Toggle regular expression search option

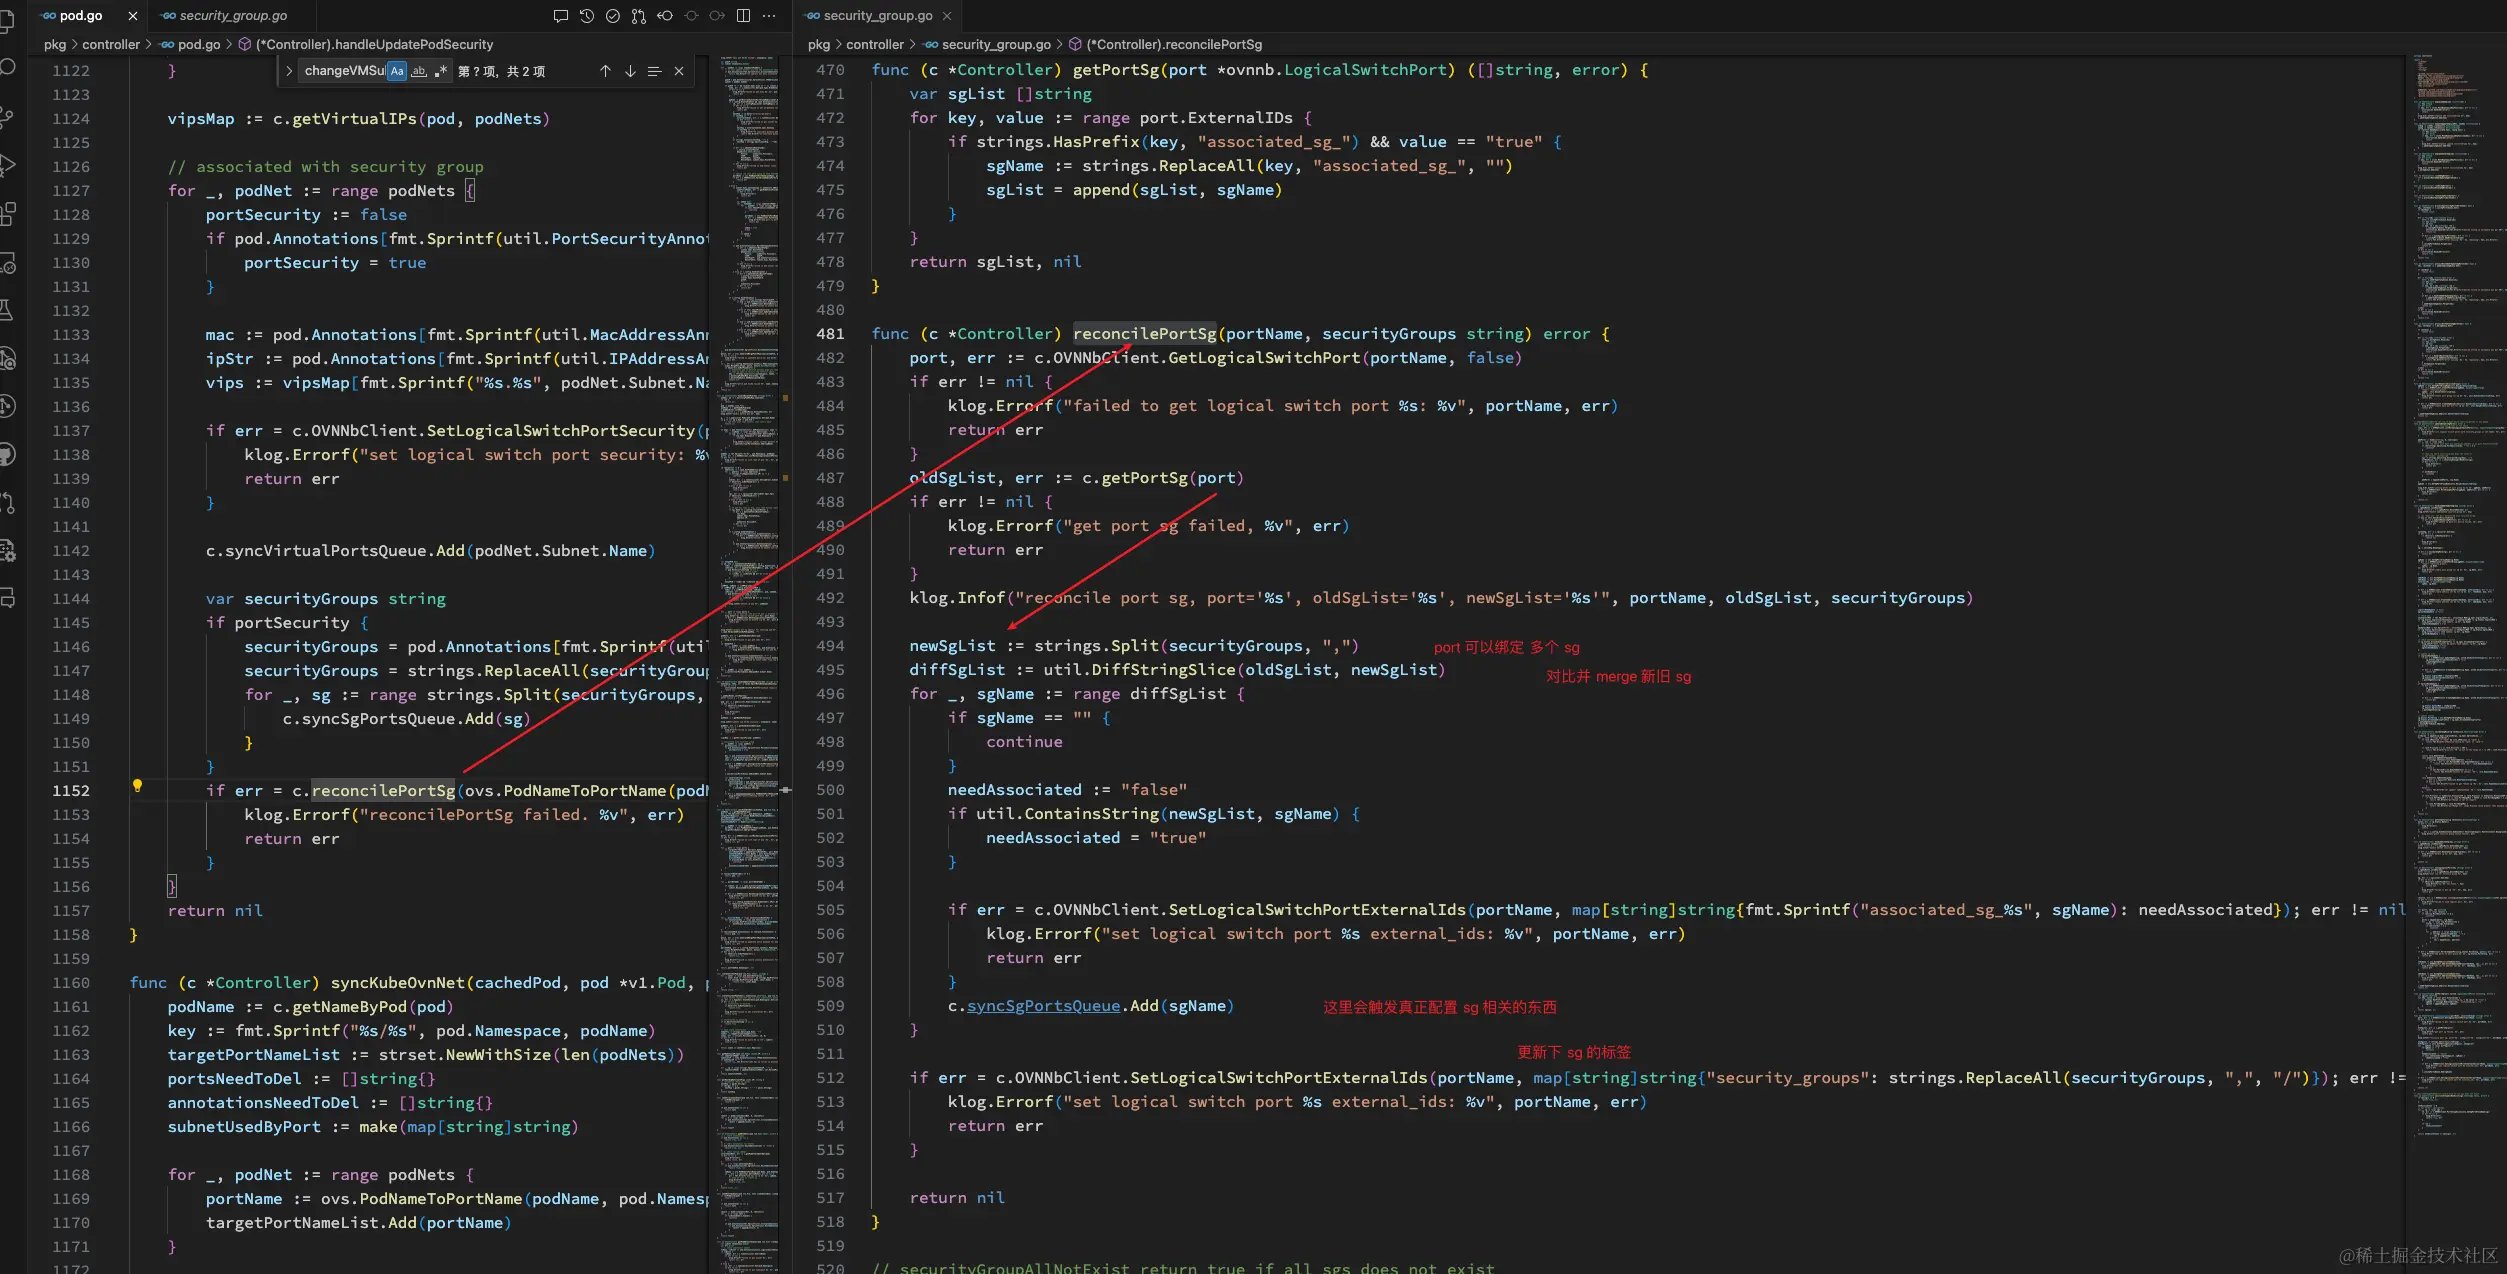point(440,71)
